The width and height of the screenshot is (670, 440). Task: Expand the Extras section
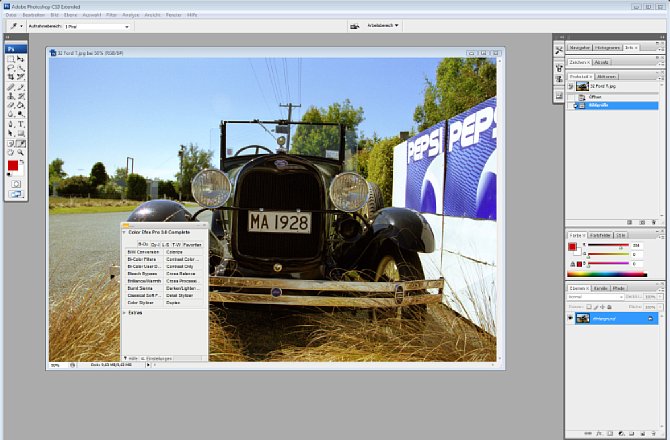click(x=124, y=313)
